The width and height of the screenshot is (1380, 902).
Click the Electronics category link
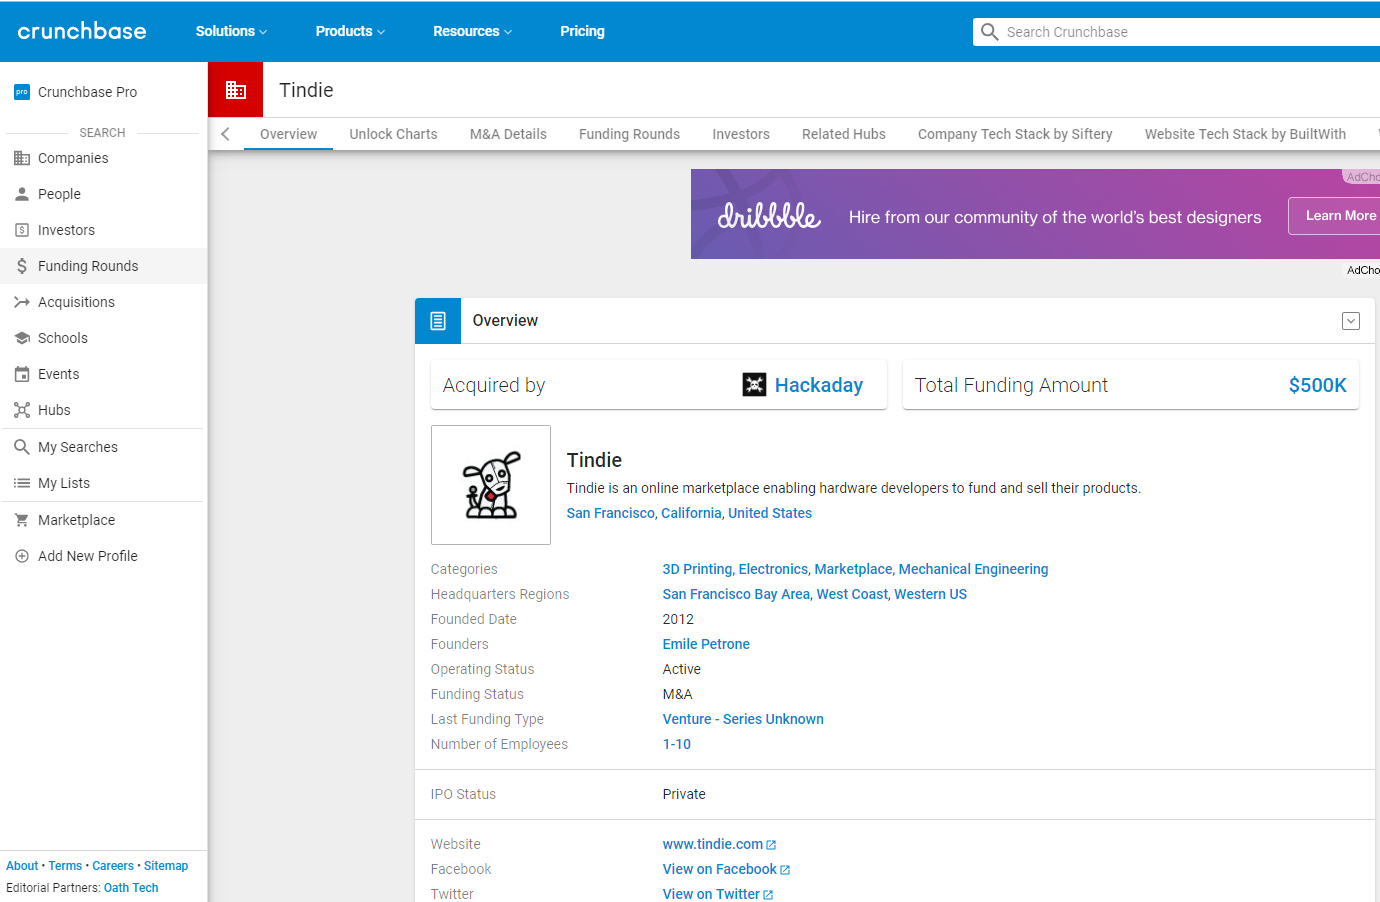(773, 569)
